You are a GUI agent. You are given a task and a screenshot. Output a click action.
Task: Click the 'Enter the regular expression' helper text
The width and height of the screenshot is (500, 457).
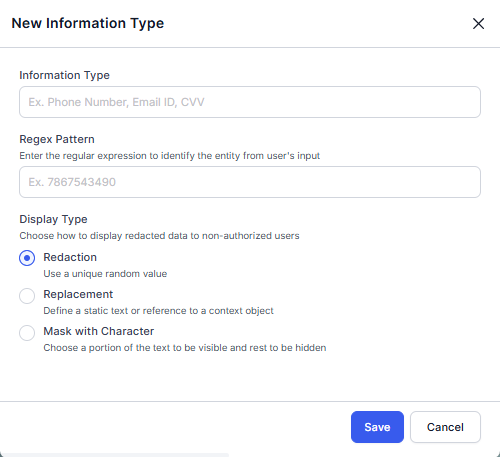tap(170, 156)
